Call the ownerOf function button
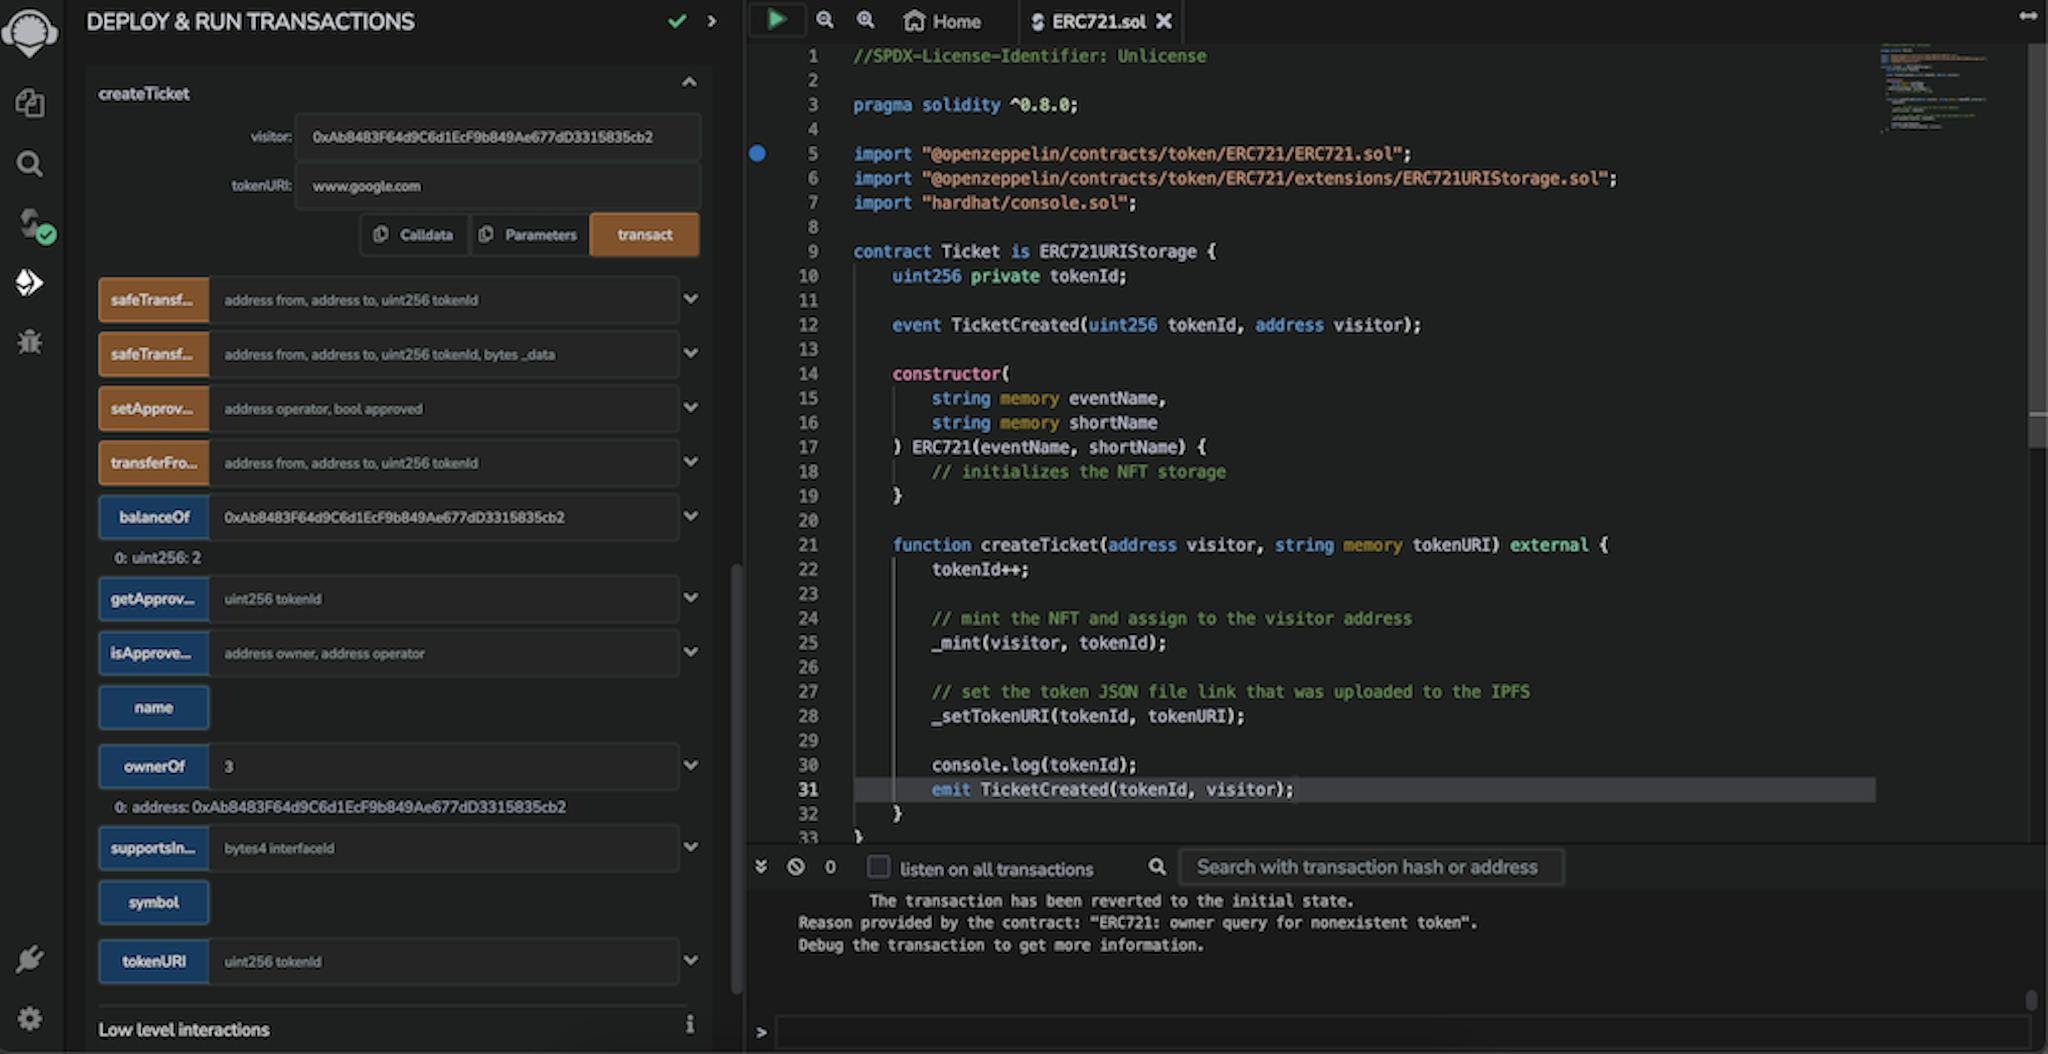The image size is (2048, 1054). click(153, 766)
